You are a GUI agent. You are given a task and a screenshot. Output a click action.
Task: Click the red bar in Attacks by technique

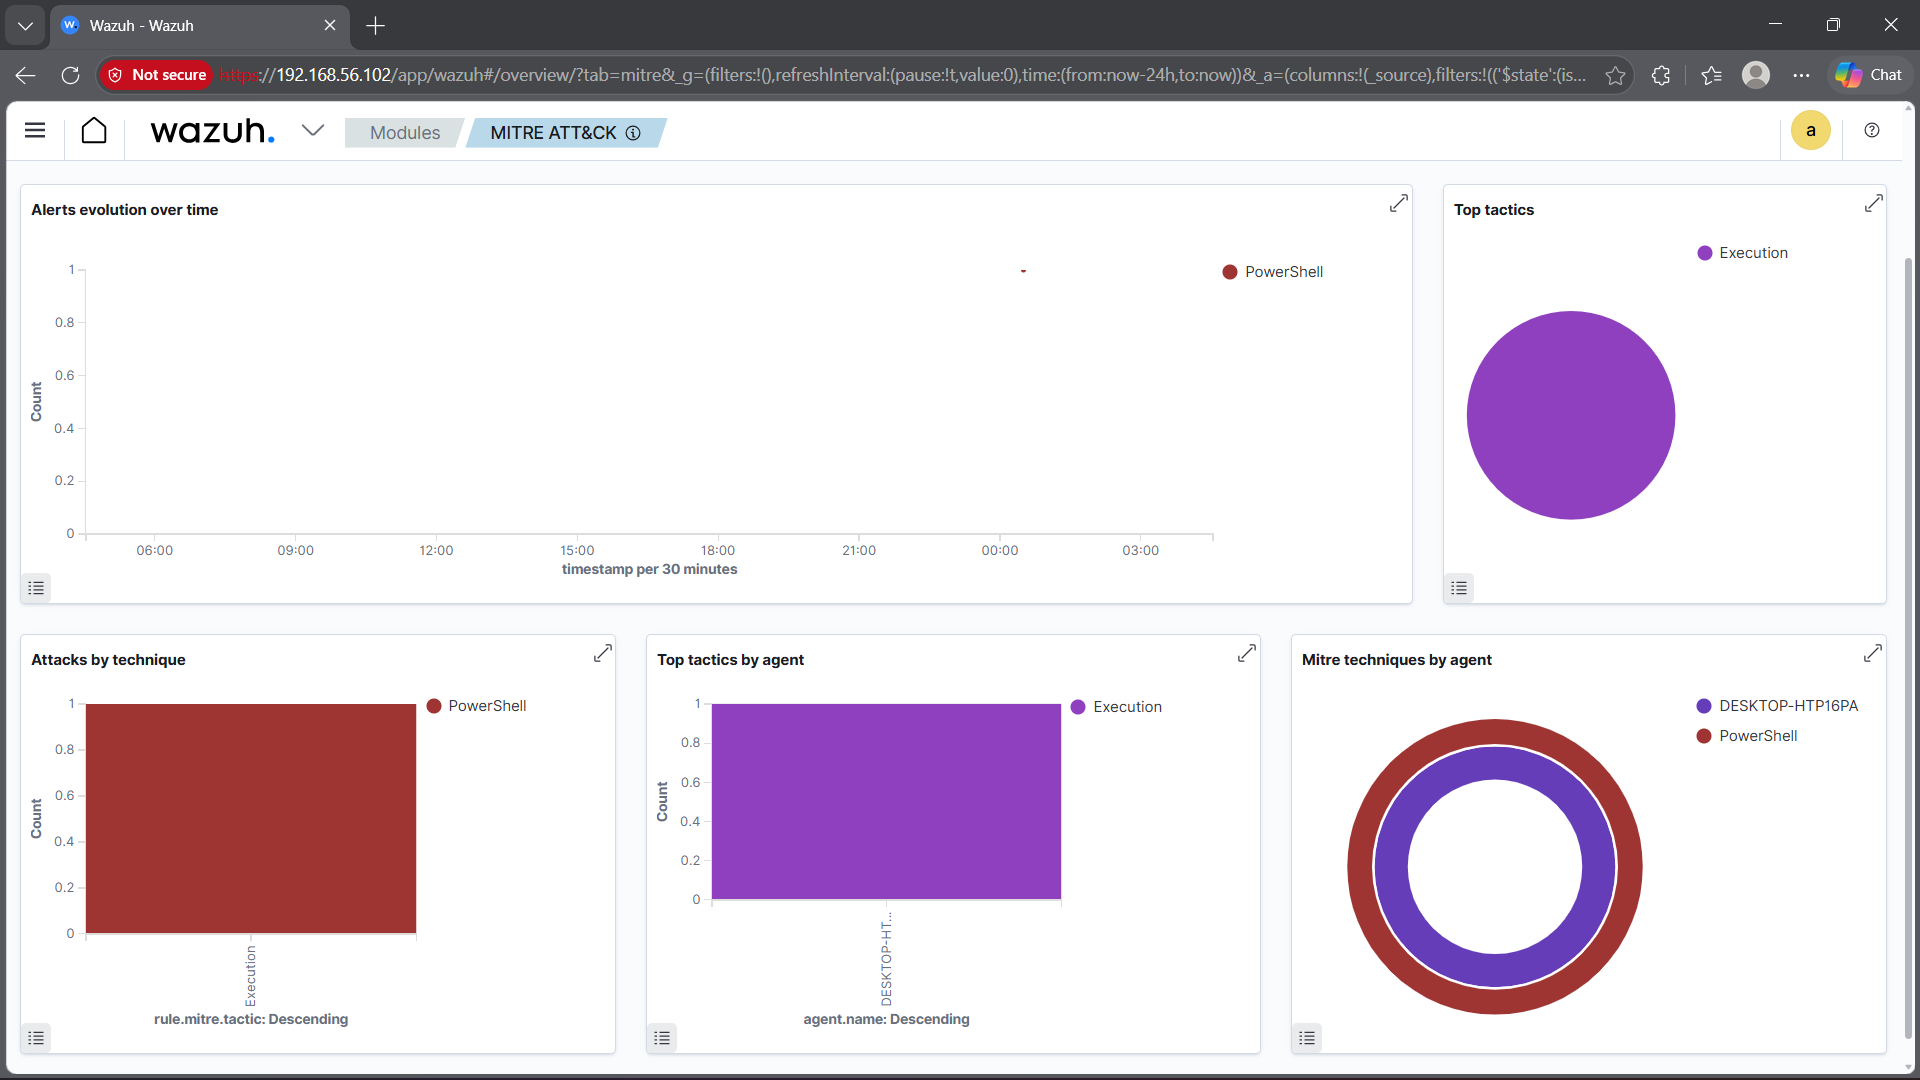pos(251,819)
